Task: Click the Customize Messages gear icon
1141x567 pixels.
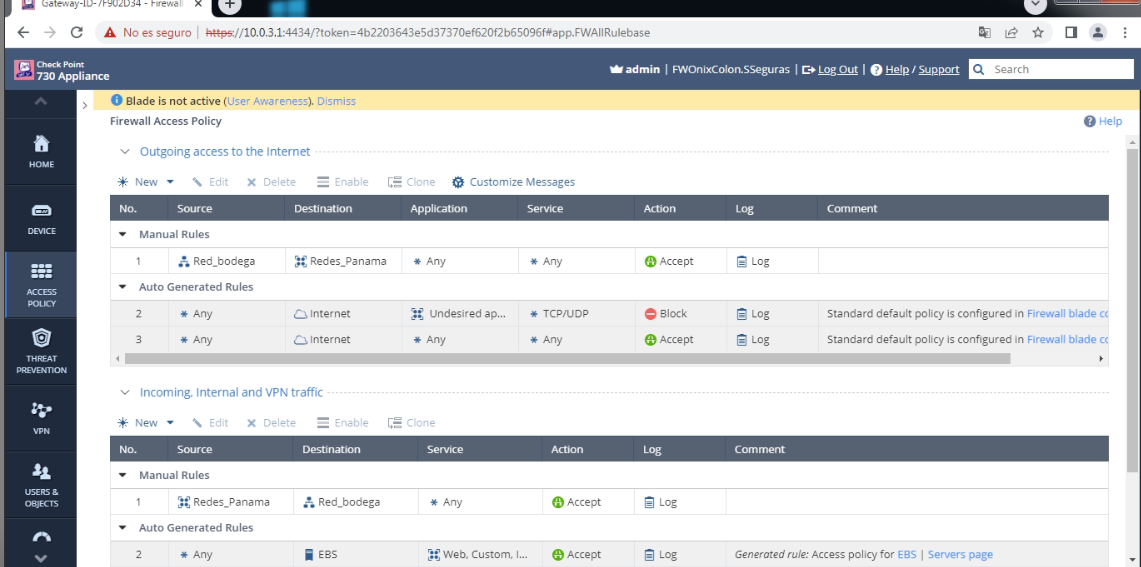Action: click(x=458, y=182)
